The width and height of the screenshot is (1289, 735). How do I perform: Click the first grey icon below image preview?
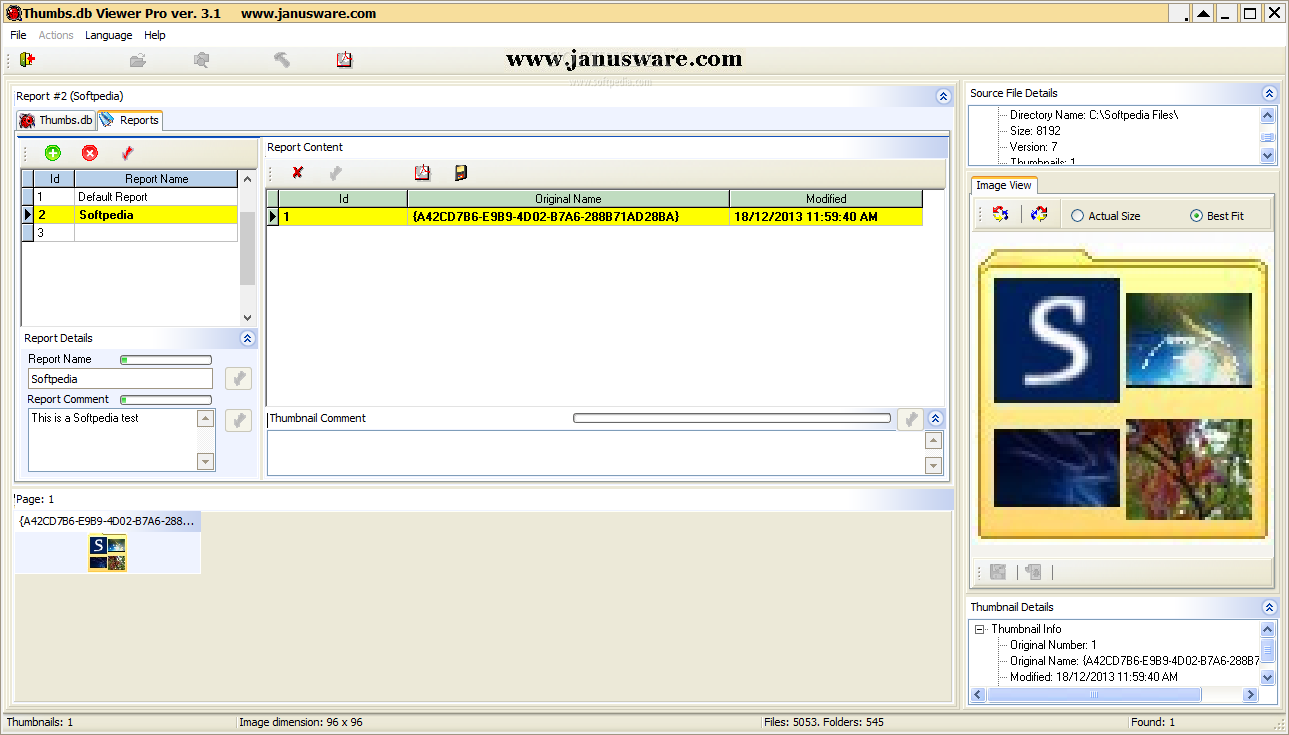[x=998, y=572]
